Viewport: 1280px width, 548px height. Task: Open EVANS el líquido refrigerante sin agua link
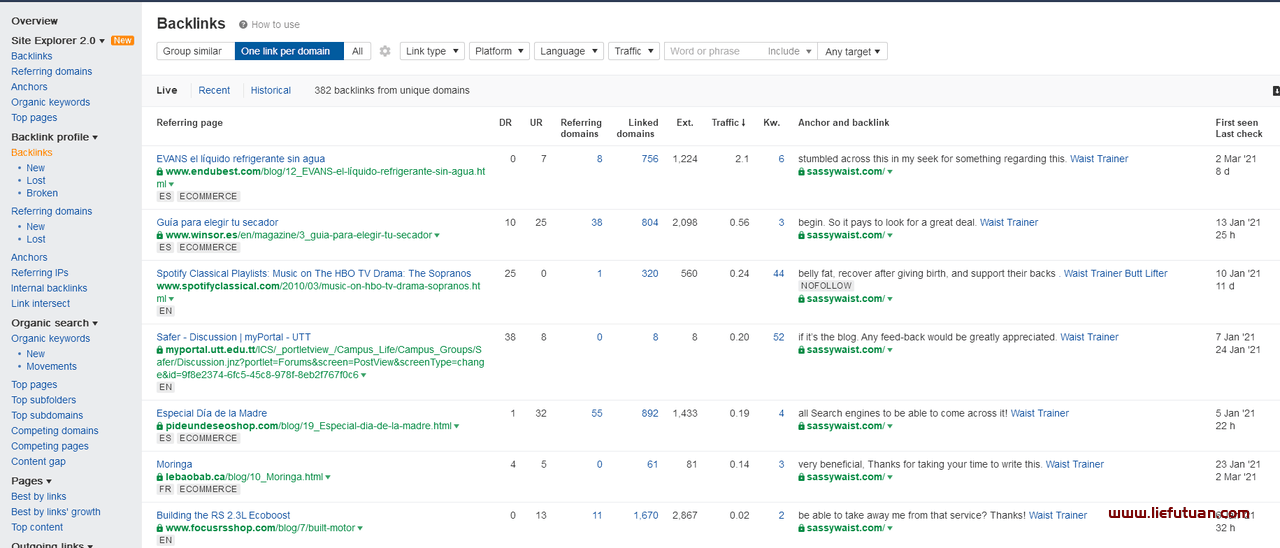[x=240, y=158]
